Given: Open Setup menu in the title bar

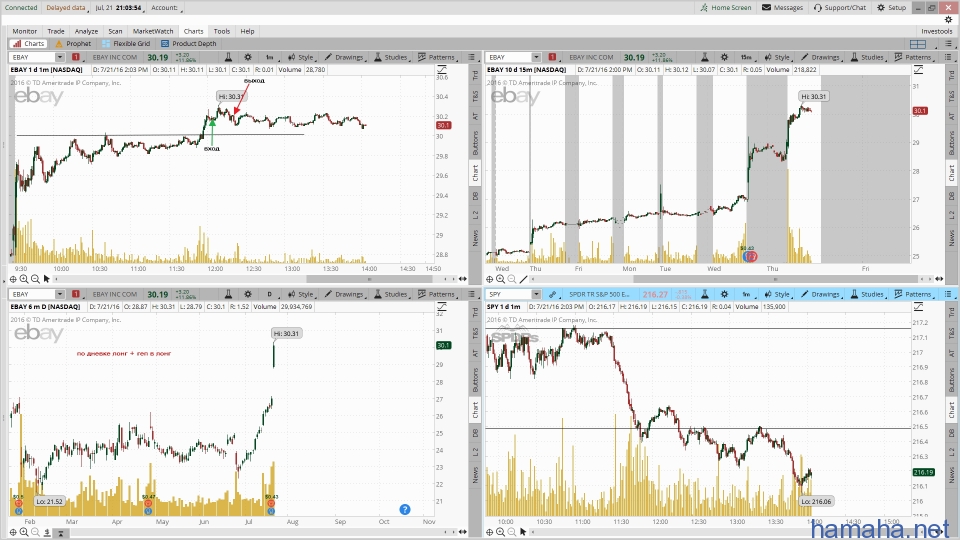Looking at the screenshot, I should click(891, 7).
